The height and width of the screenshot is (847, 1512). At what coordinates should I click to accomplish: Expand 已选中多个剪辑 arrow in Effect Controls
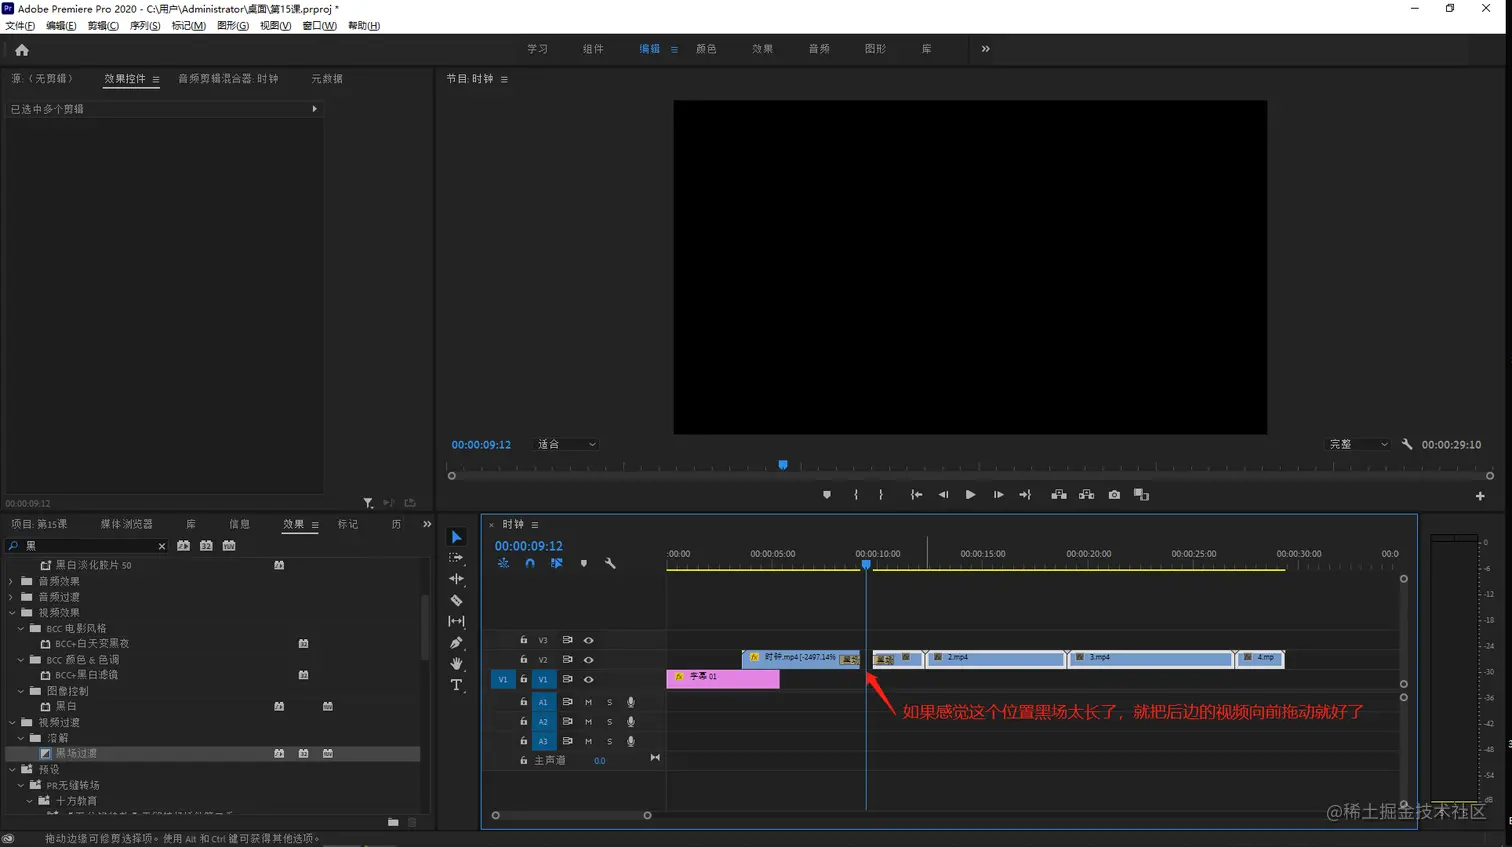point(314,109)
